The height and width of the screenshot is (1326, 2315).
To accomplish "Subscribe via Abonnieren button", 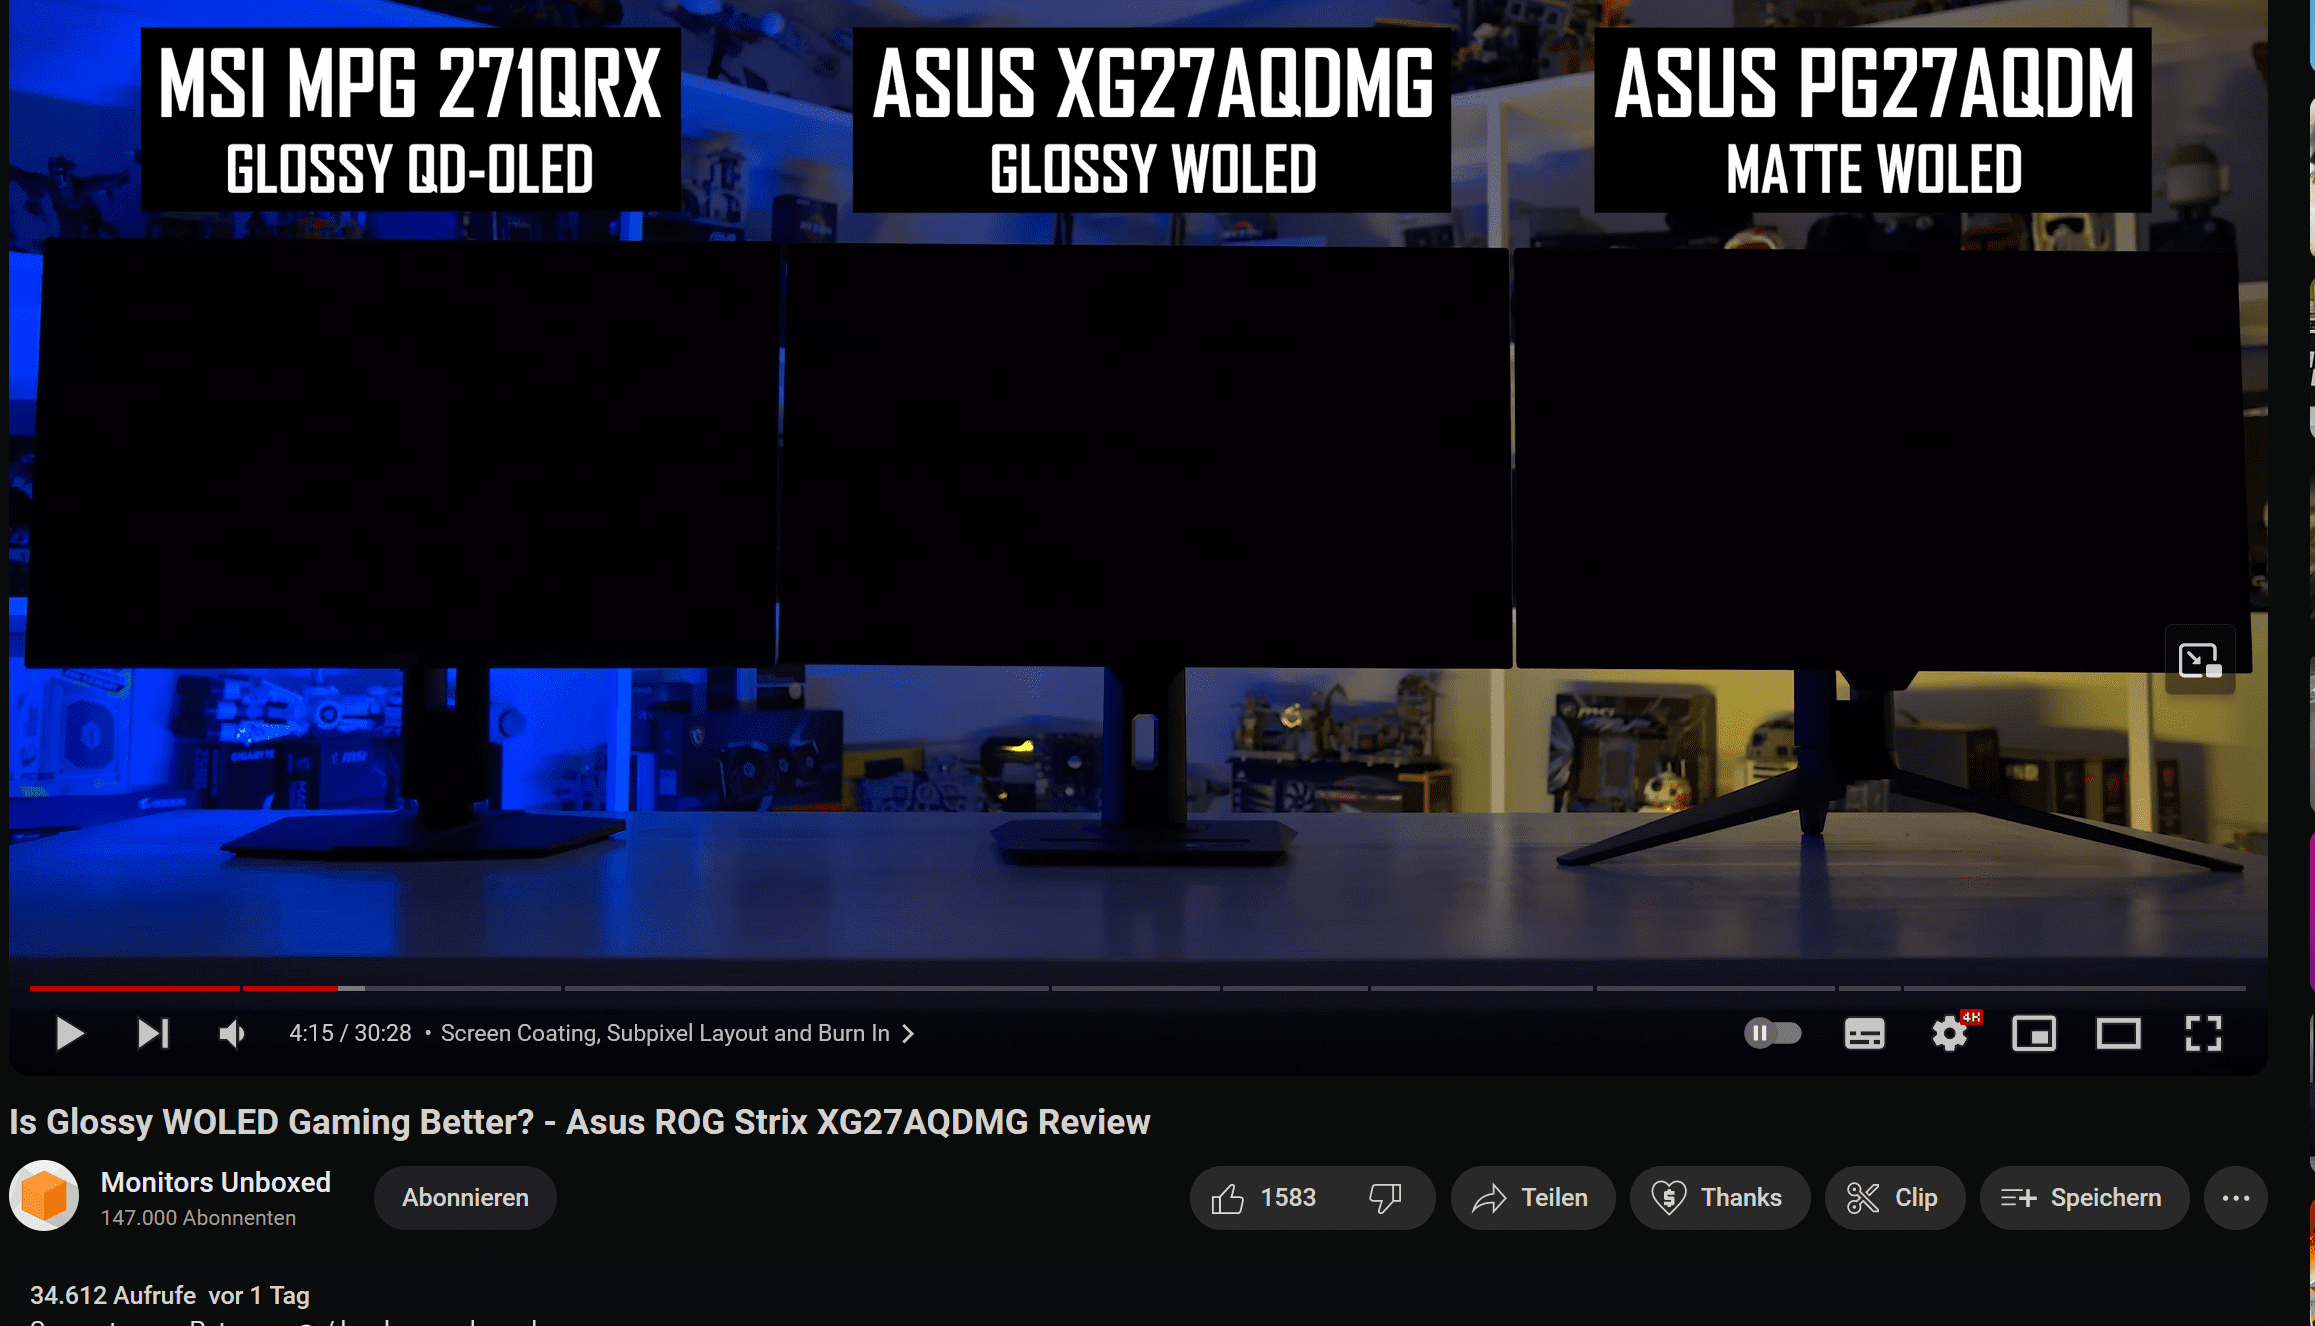I will click(x=465, y=1197).
